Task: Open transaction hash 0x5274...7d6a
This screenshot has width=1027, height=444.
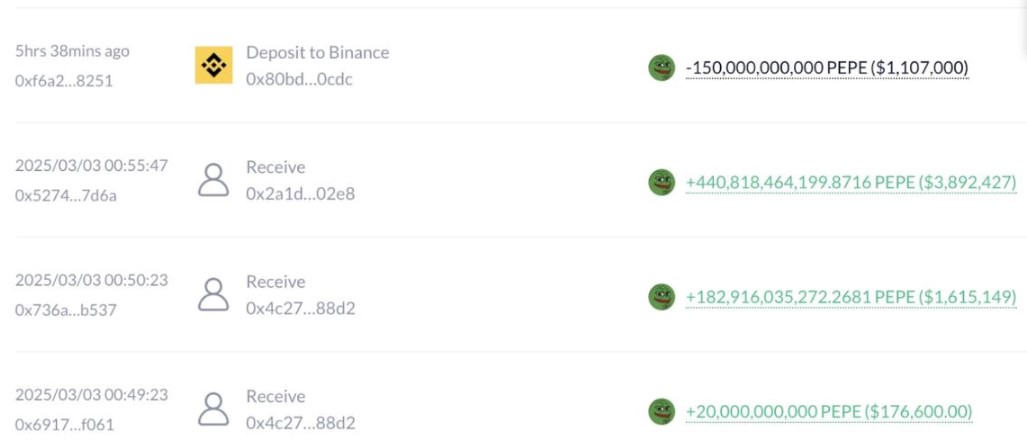Action: pyautogui.click(x=65, y=195)
